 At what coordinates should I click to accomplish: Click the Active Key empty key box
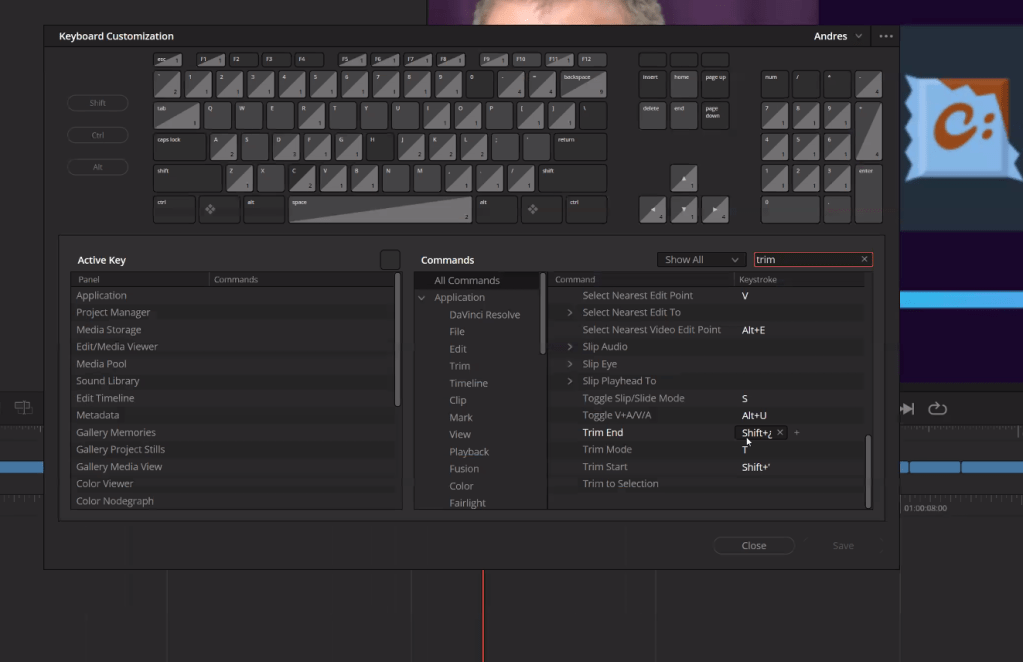390,260
